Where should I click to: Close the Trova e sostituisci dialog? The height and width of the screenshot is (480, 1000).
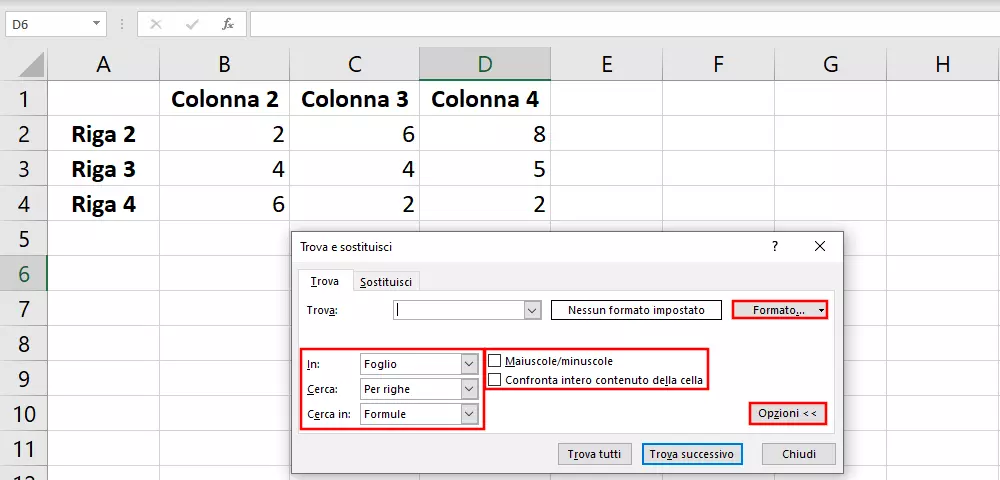pos(820,246)
